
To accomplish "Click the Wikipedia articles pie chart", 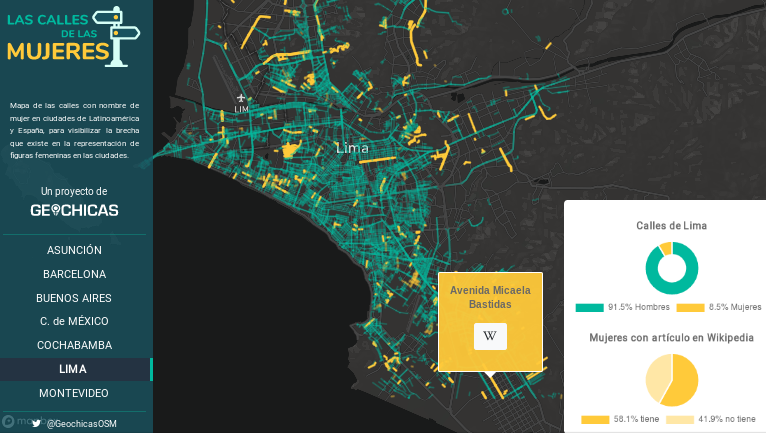I will click(671, 381).
